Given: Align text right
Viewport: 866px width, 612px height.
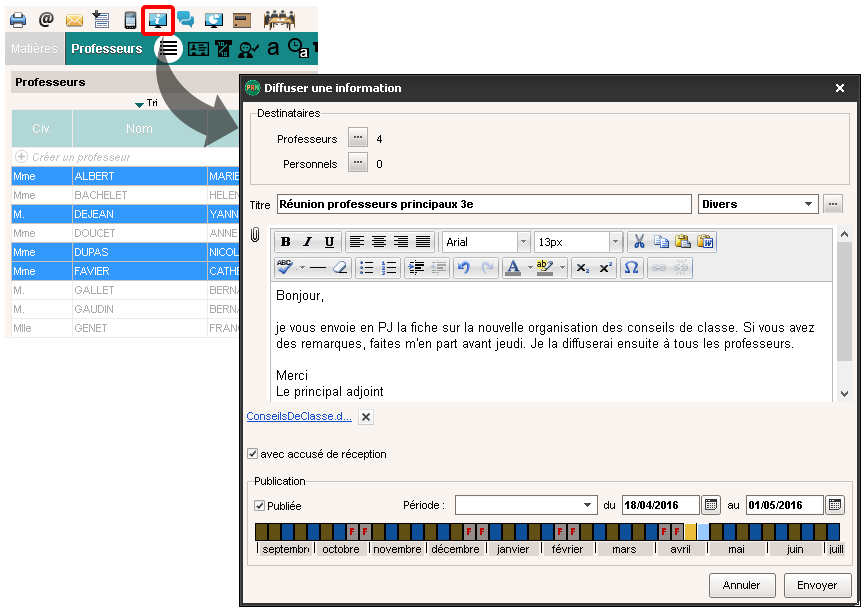Looking at the screenshot, I should [400, 241].
